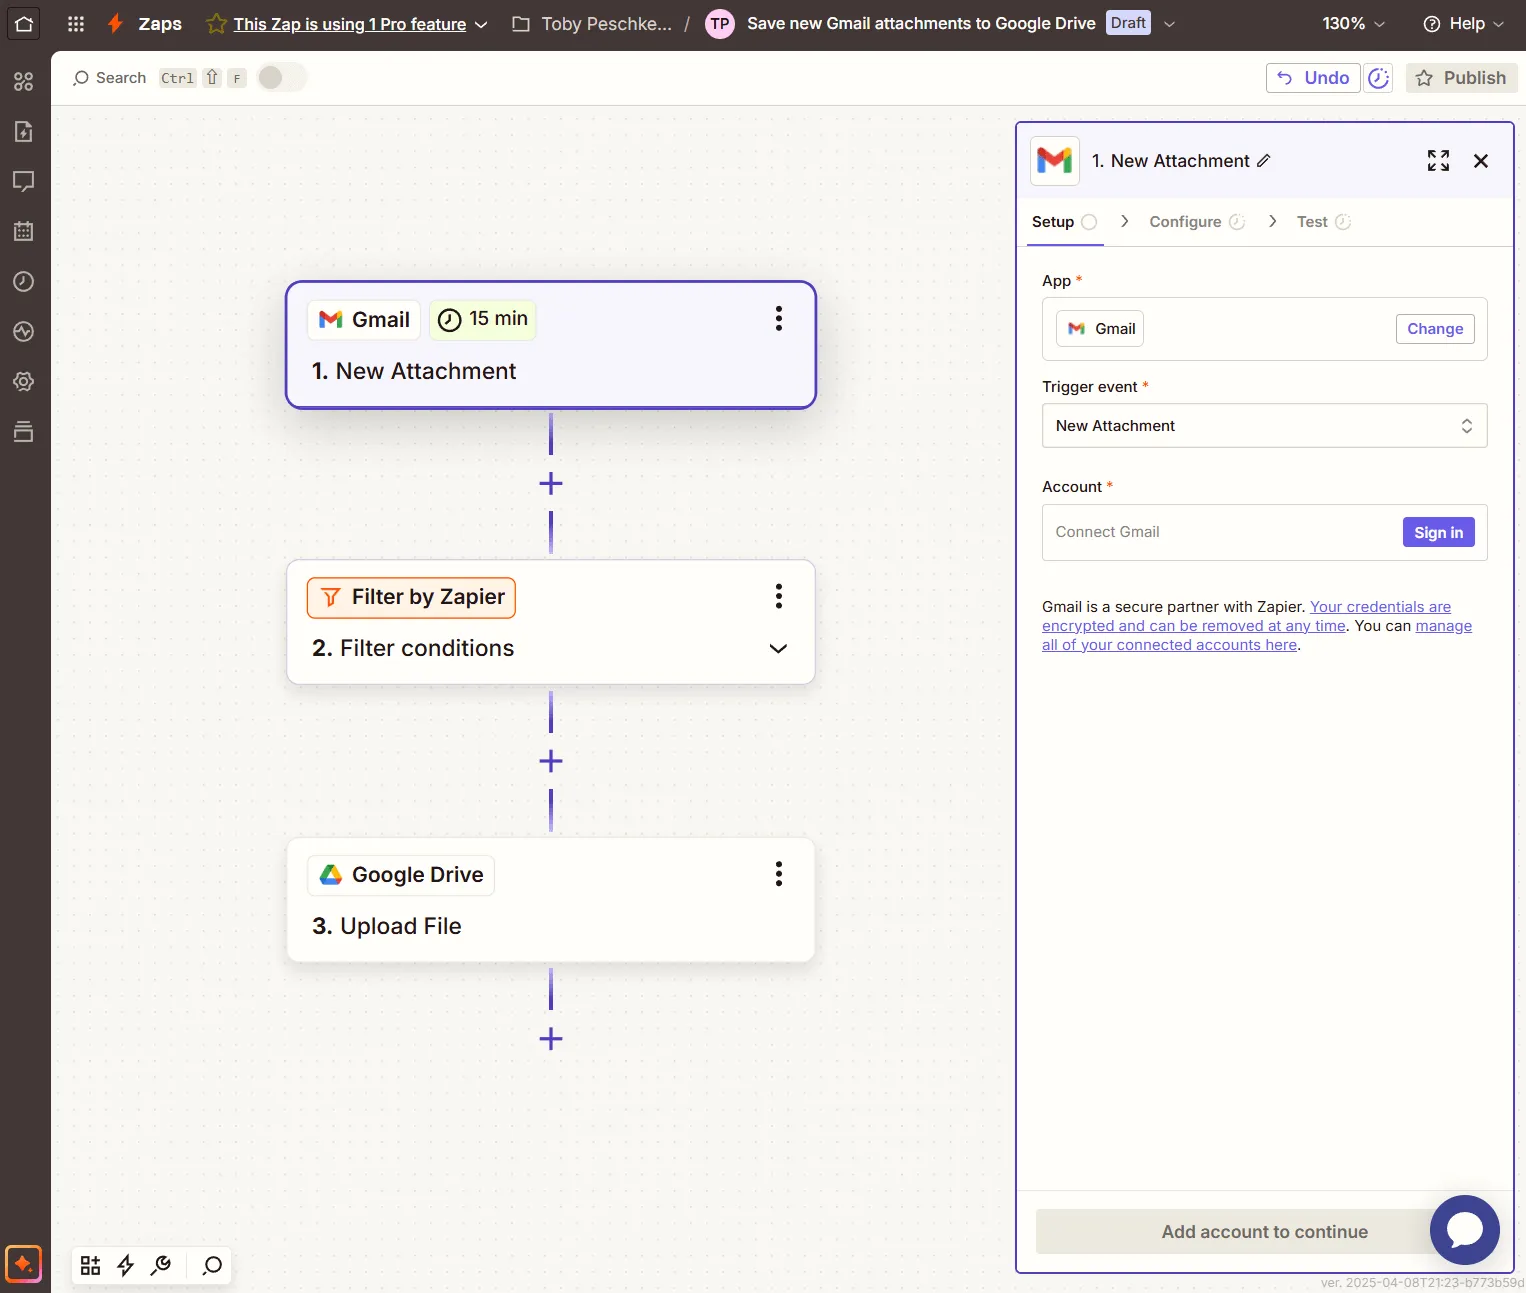
Task: Open the Trigger event New Attachment dropdown
Action: (x=1264, y=426)
